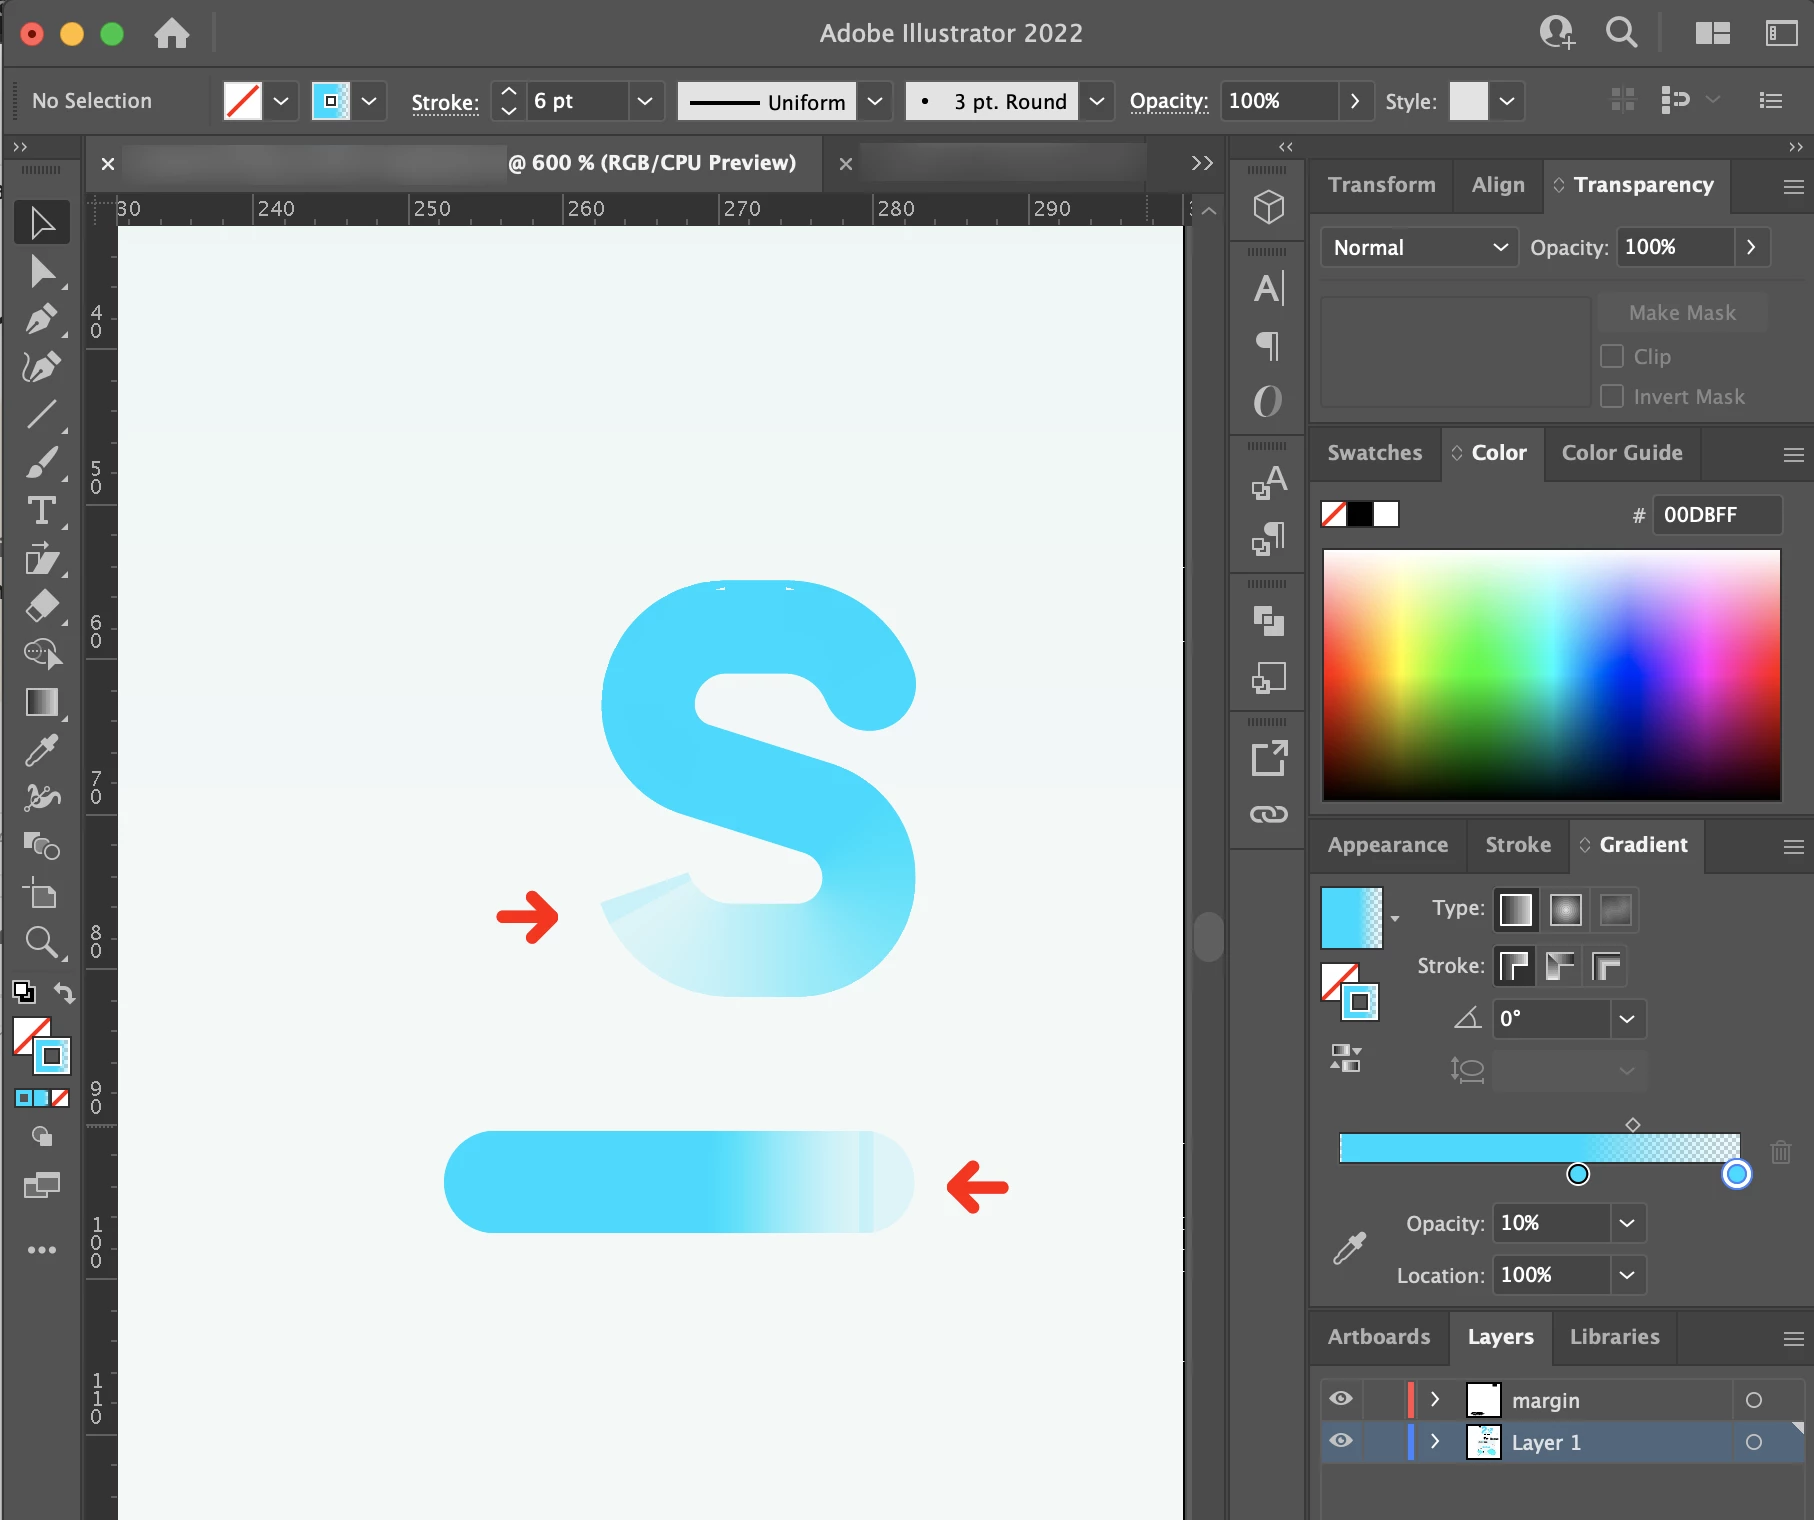
Task: Select the Curvature tool
Action: click(42, 367)
